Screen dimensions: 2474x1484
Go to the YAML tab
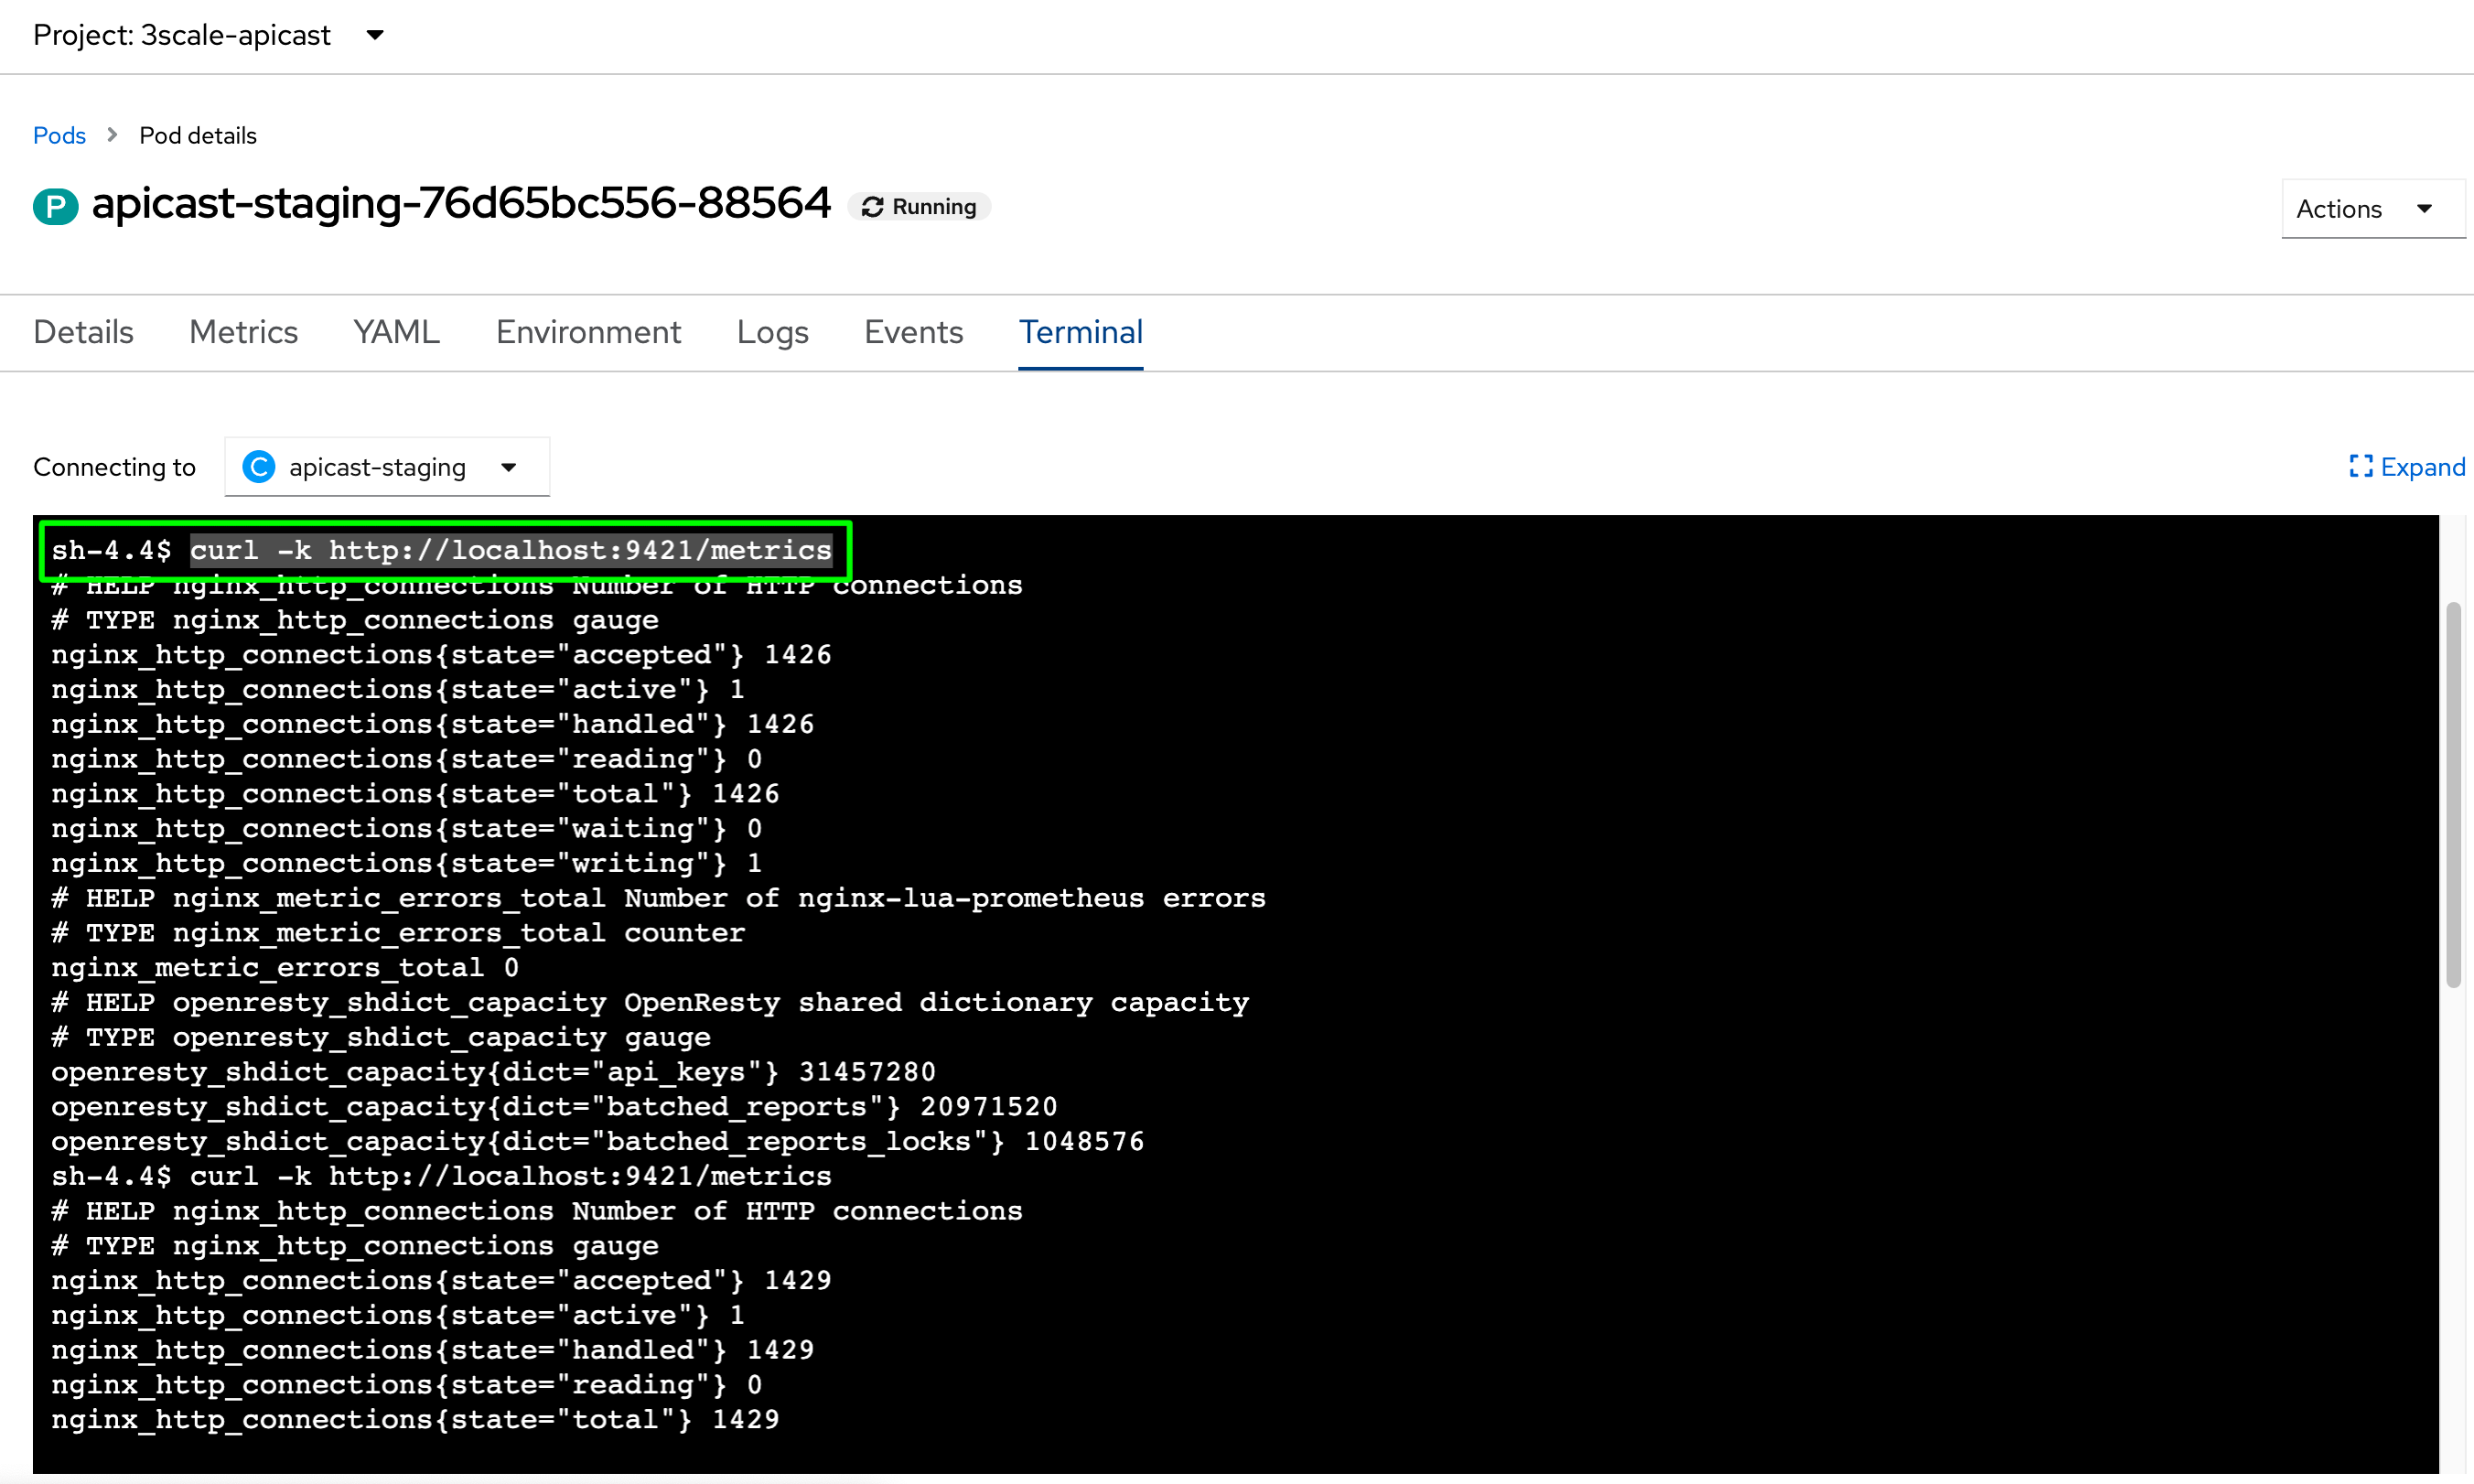click(396, 332)
